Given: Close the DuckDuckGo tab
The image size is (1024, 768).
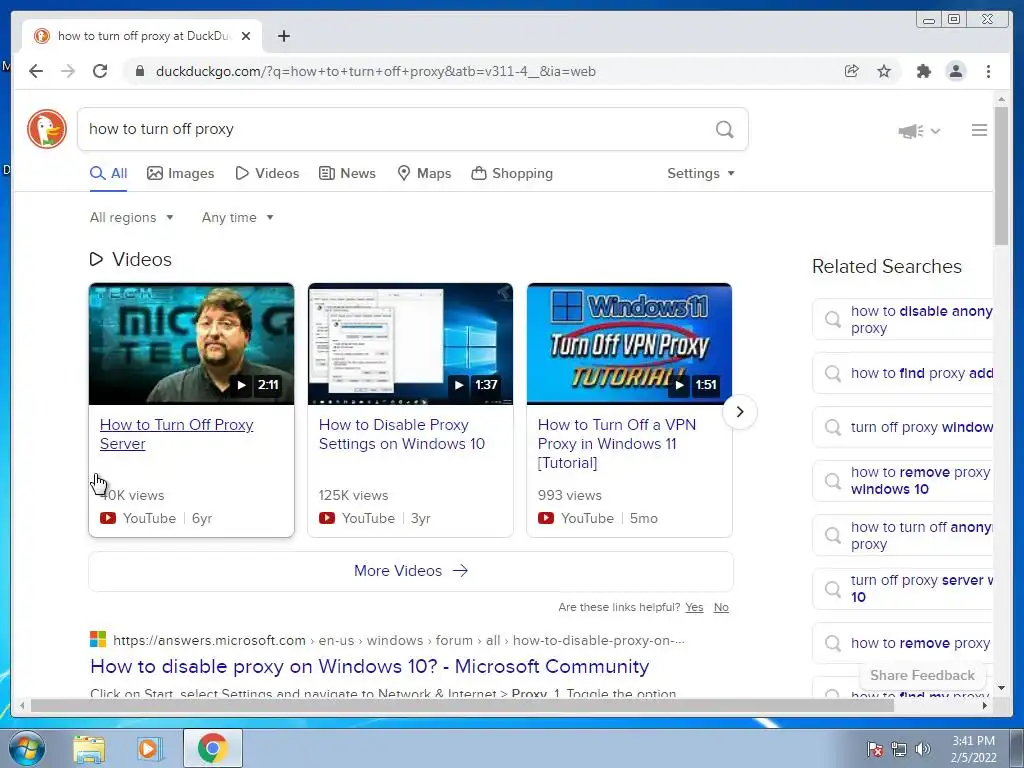Looking at the screenshot, I should tap(246, 36).
